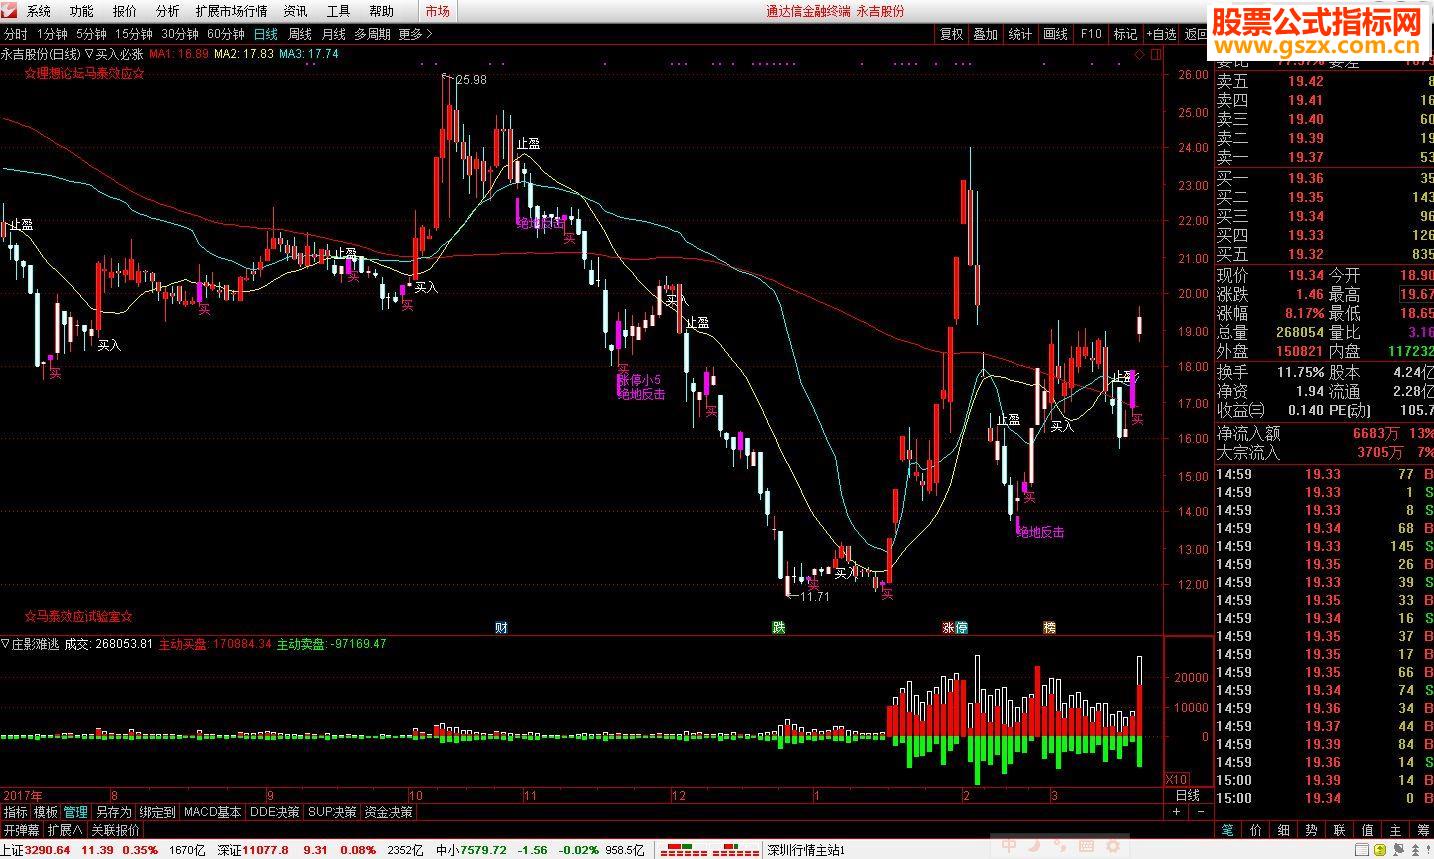
Task: Click the − zoom-out button under 日线
Action: (1200, 812)
